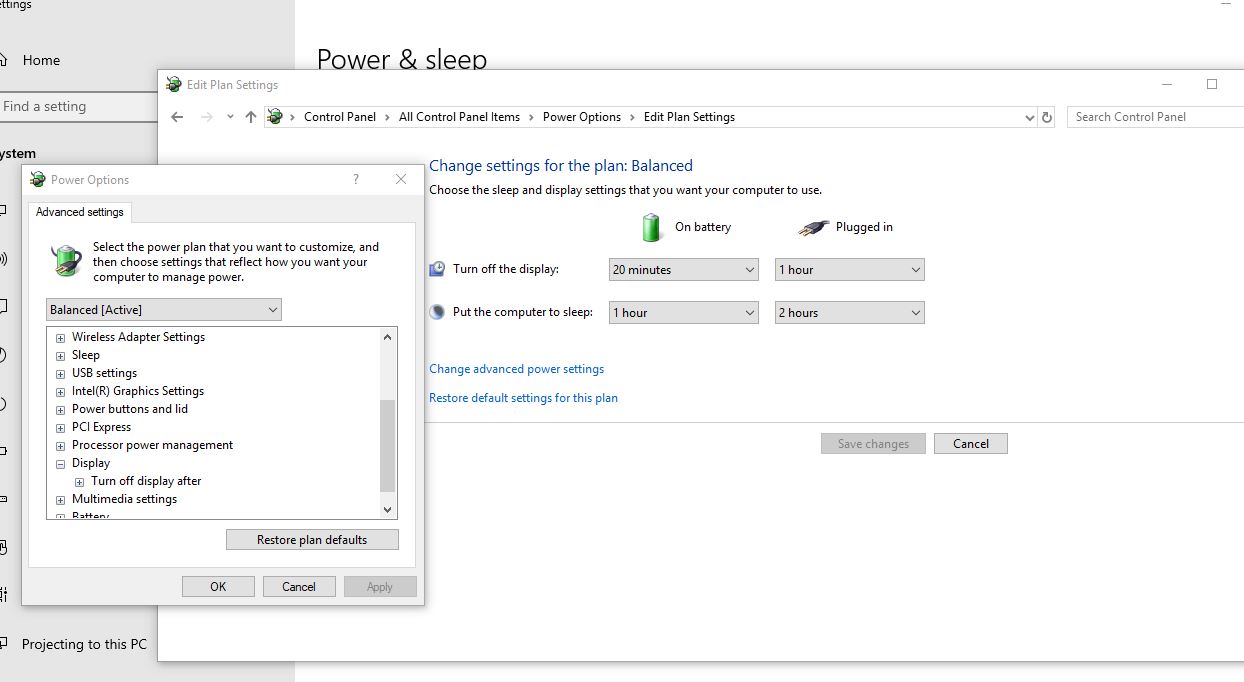The width and height of the screenshot is (1244, 682).
Task: Click the power plug icon above Plugged in
Action: [812, 227]
